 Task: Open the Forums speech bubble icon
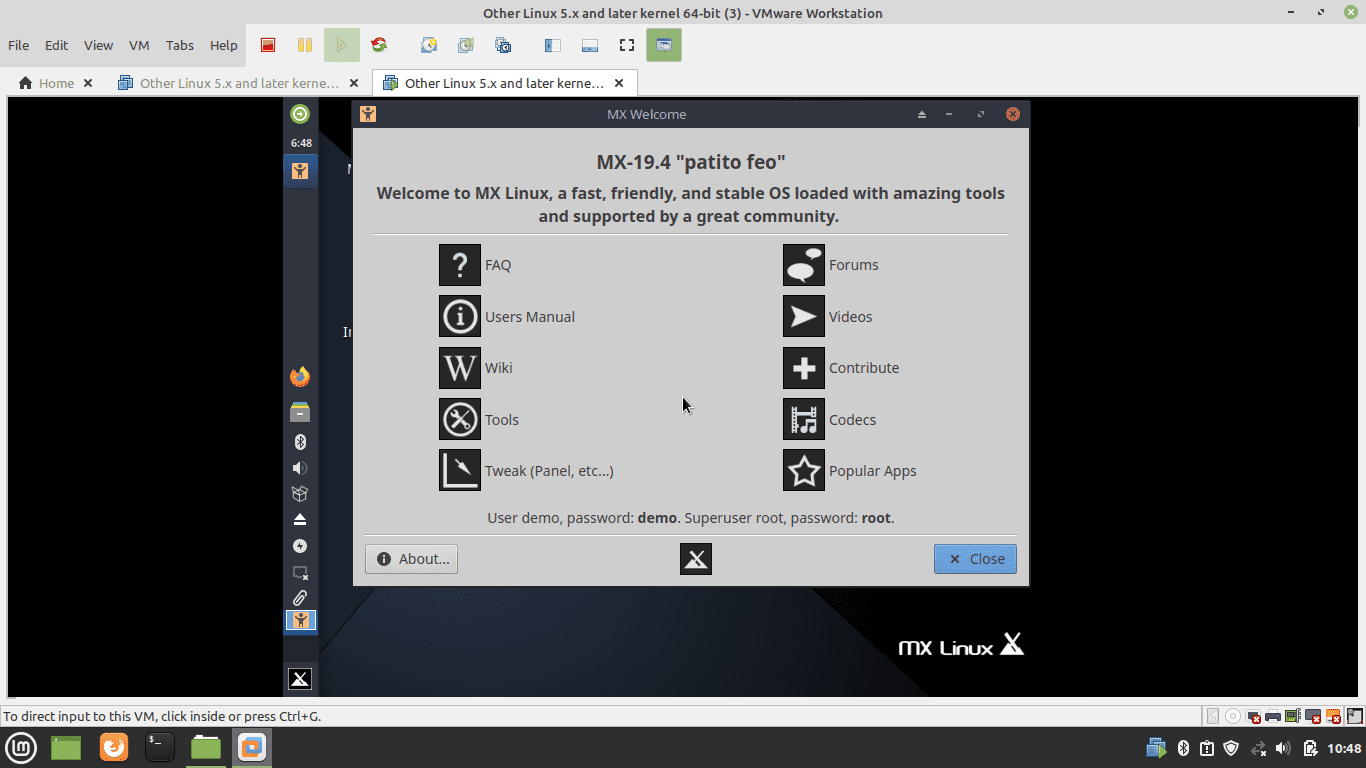click(804, 265)
